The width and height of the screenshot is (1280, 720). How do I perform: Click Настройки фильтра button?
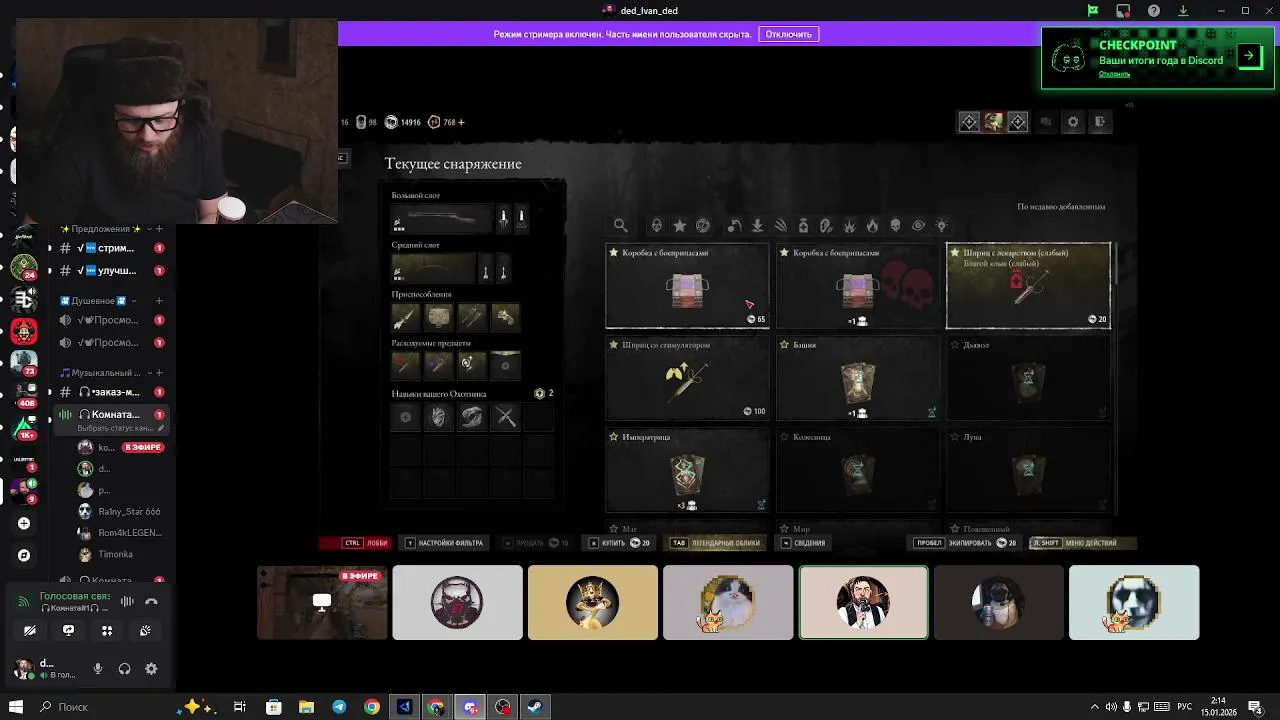coord(445,543)
